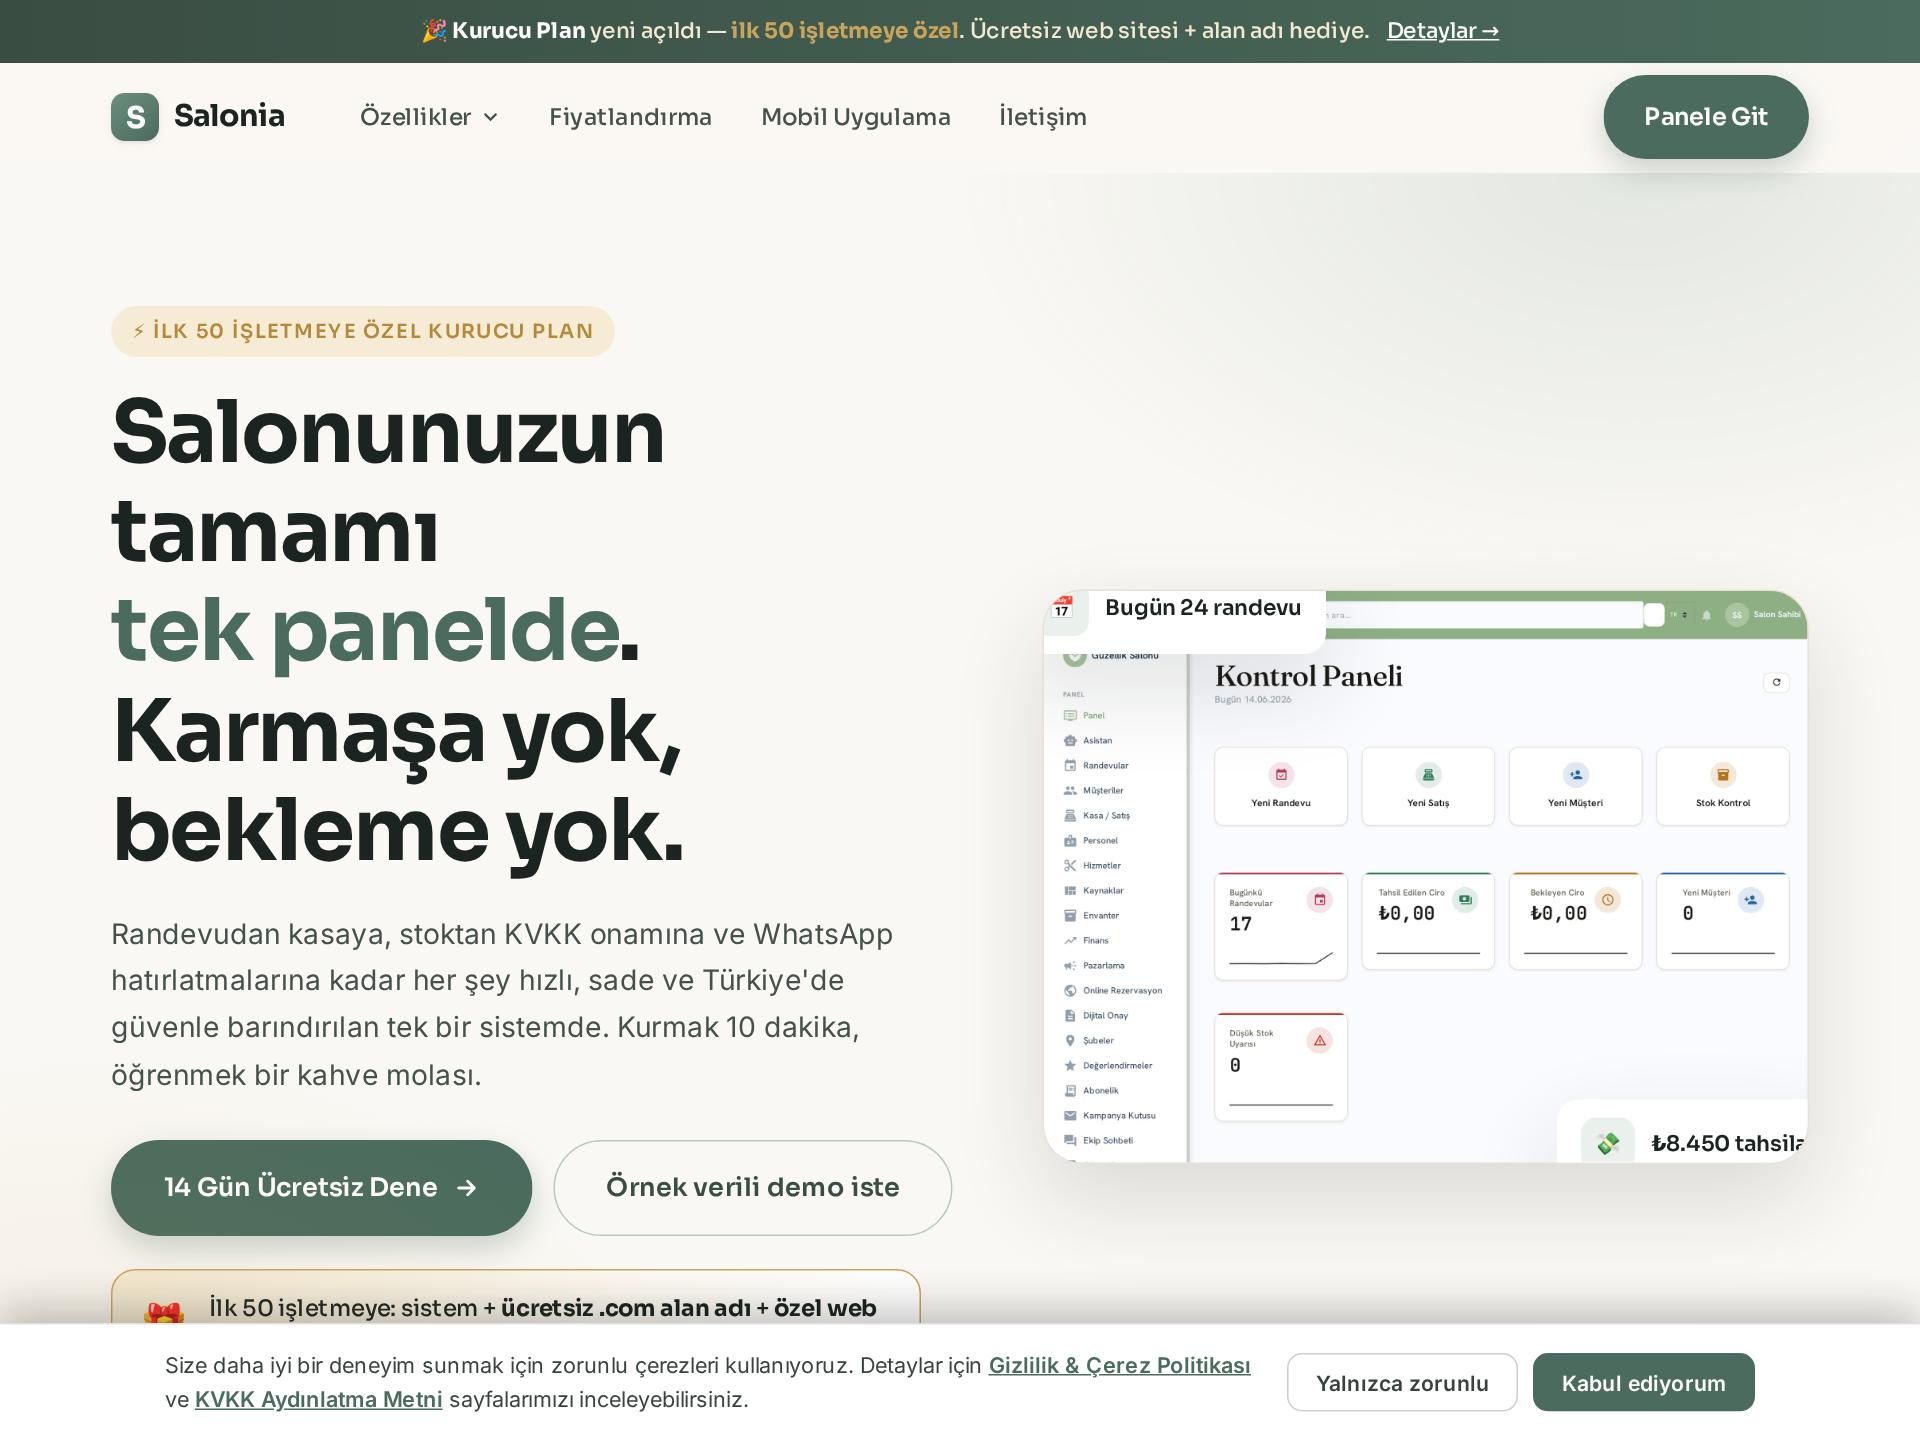1920x1440 pixels.
Task: Click the Panele Git button
Action: click(1706, 117)
